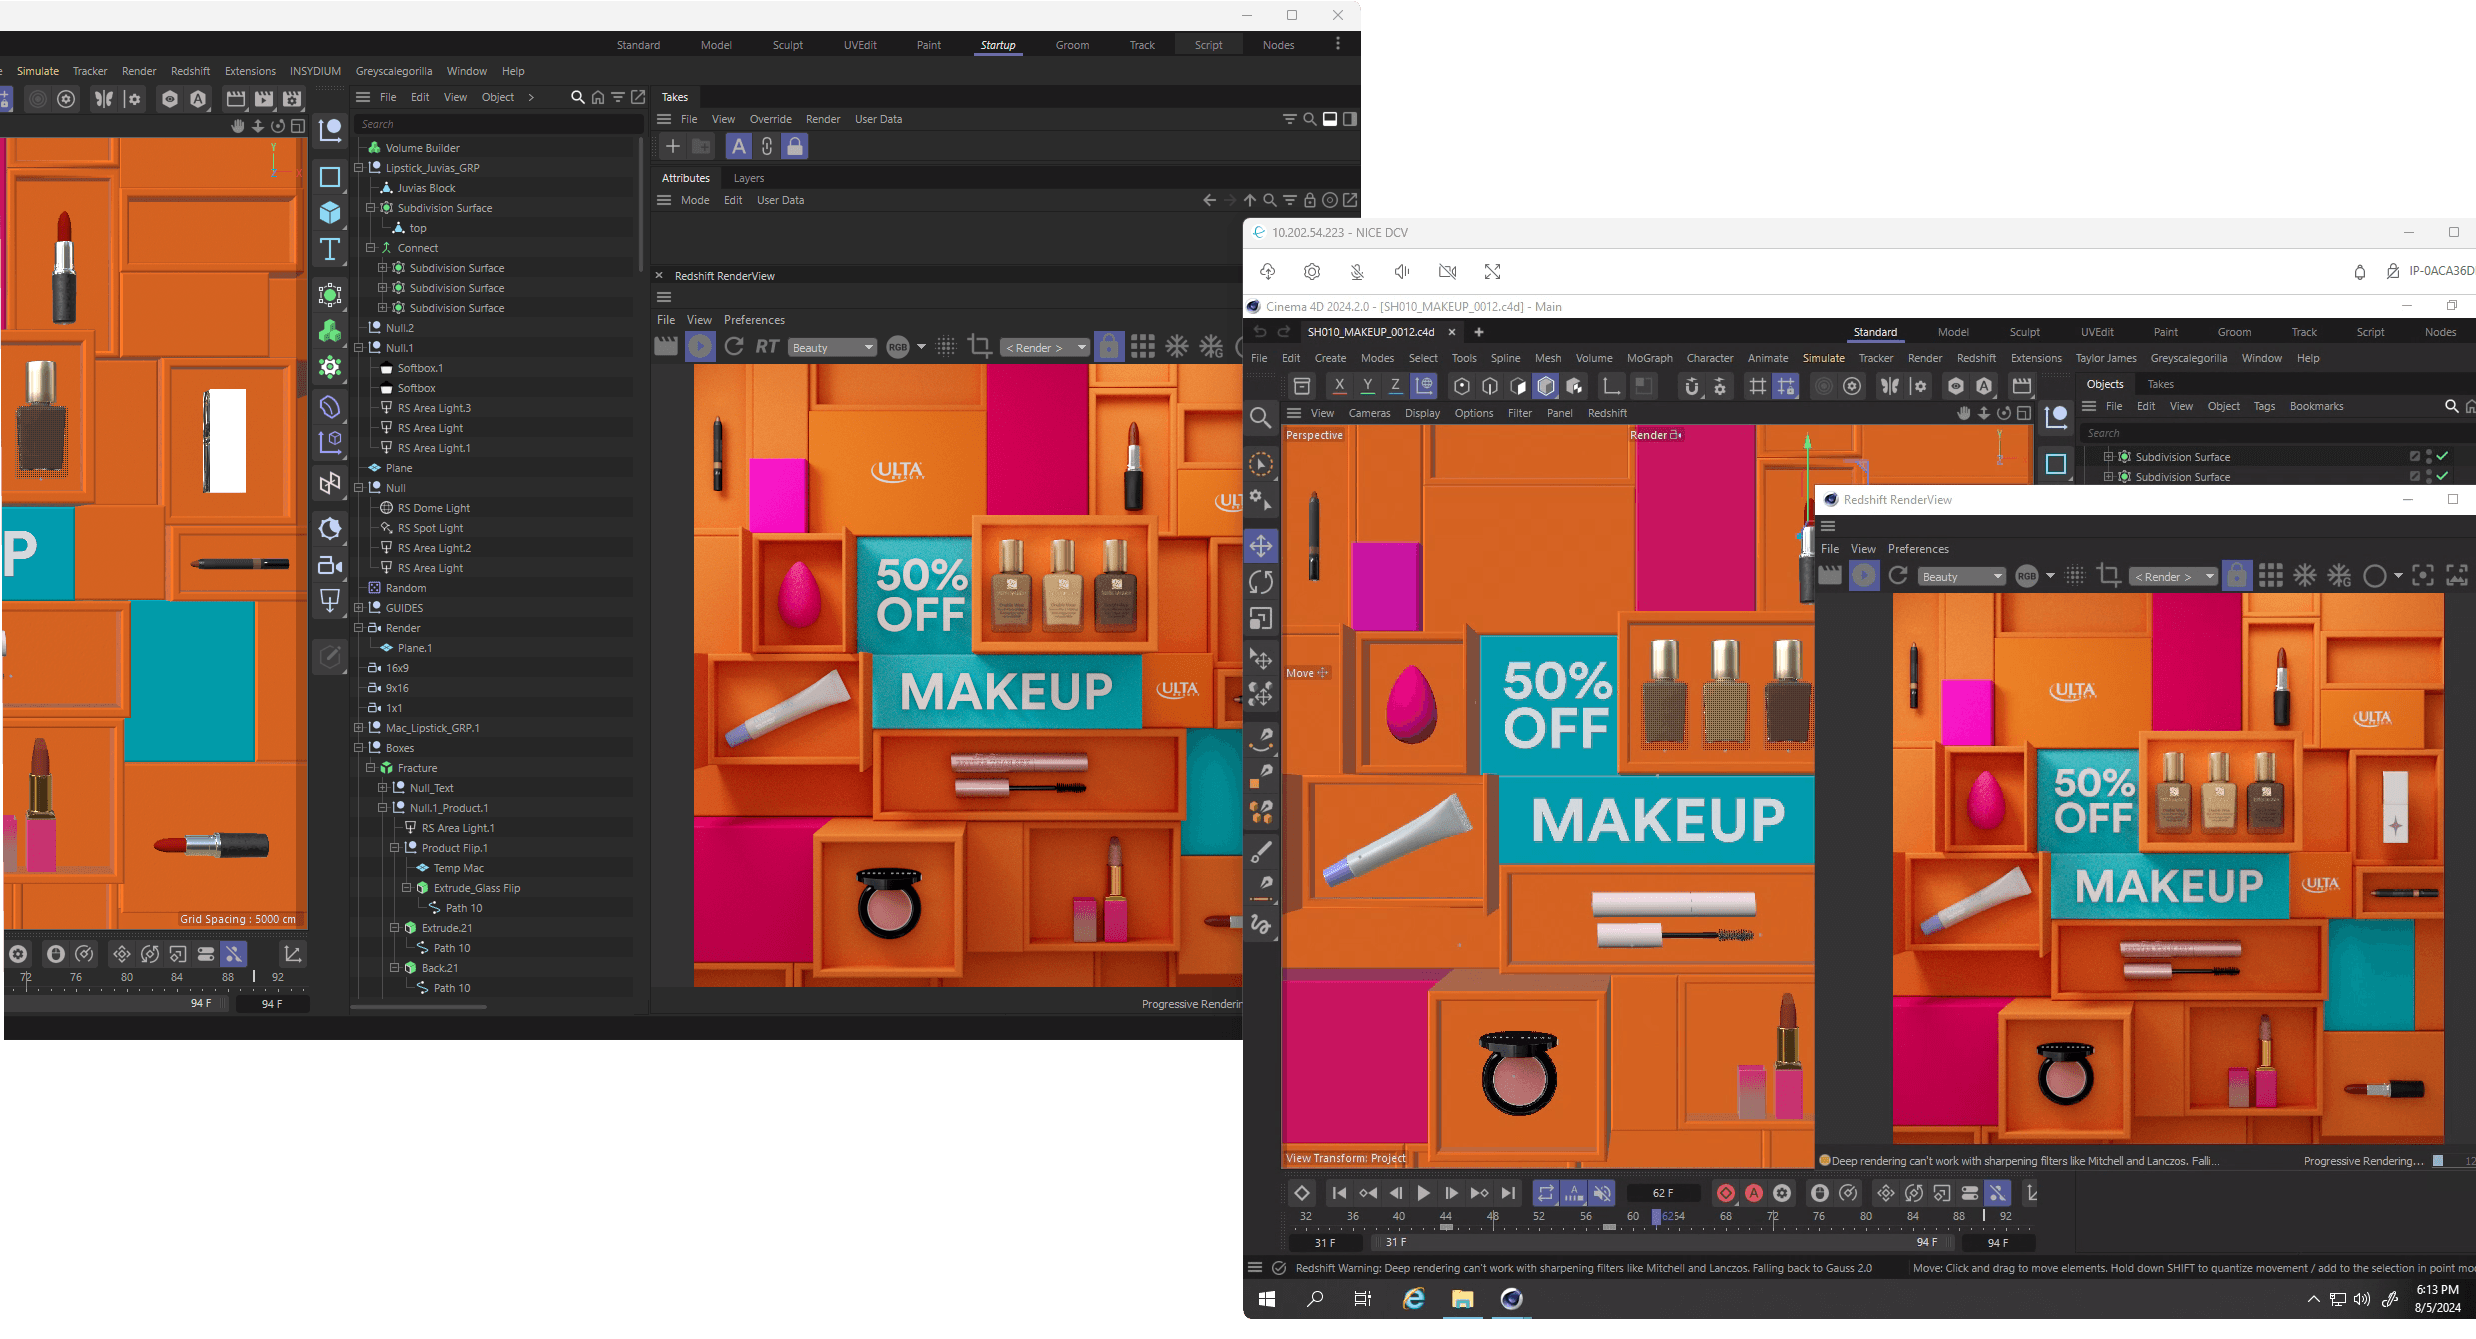Screen dimensions: 2476x1339
Task: Click the Y axis lock icon
Action: 1367,386
